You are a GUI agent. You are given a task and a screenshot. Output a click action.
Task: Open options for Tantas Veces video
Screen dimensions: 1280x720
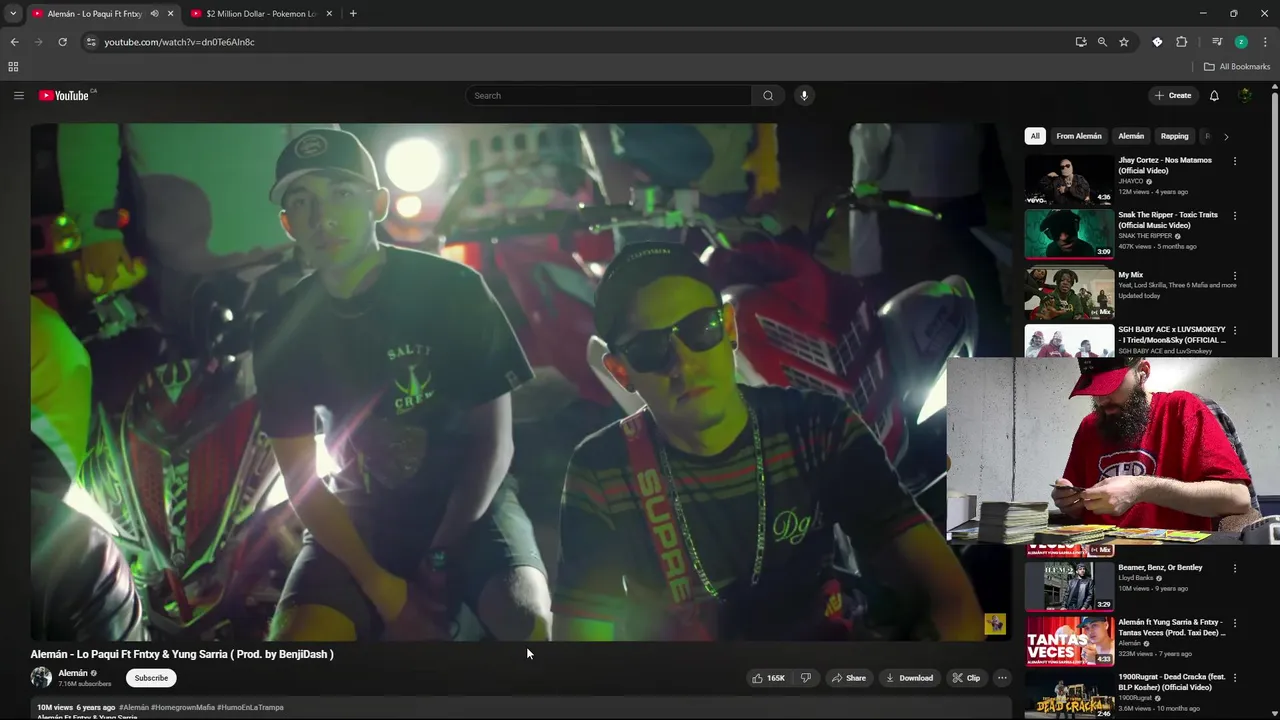point(1235,623)
